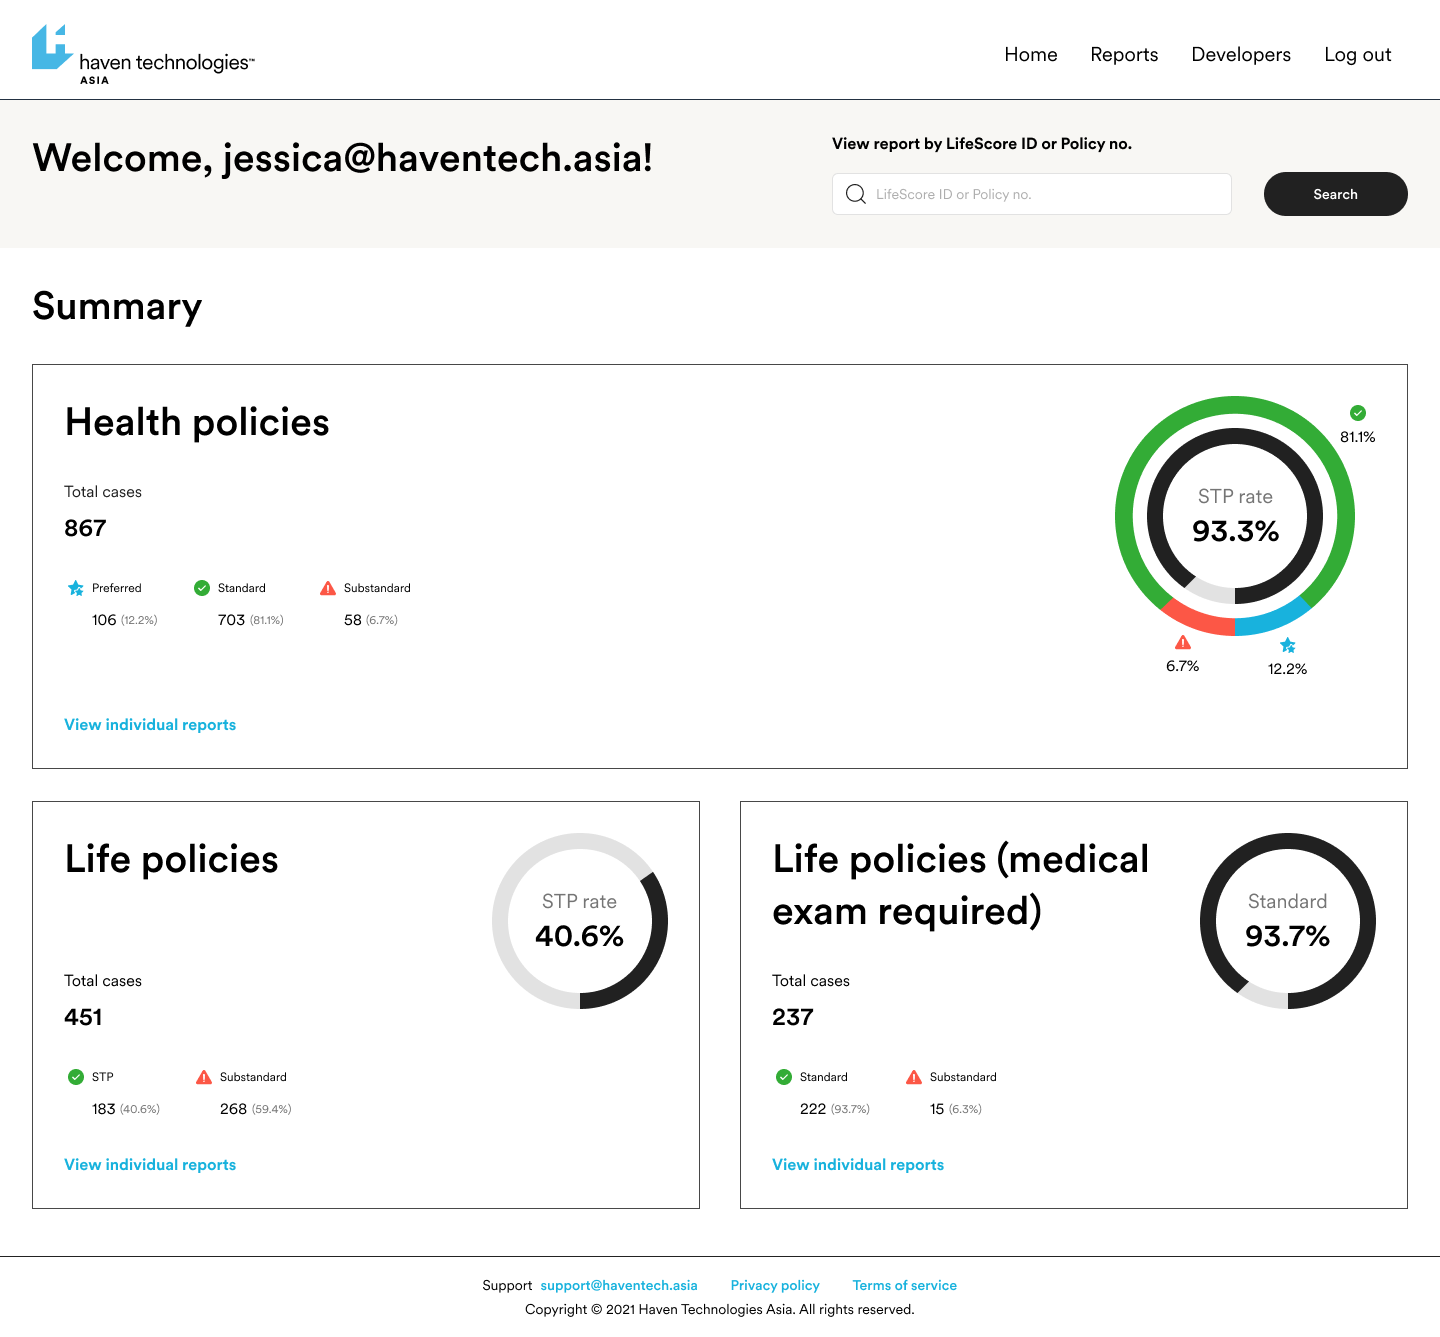
Task: Click medical exam Substandard warning icon
Action: 914,1077
